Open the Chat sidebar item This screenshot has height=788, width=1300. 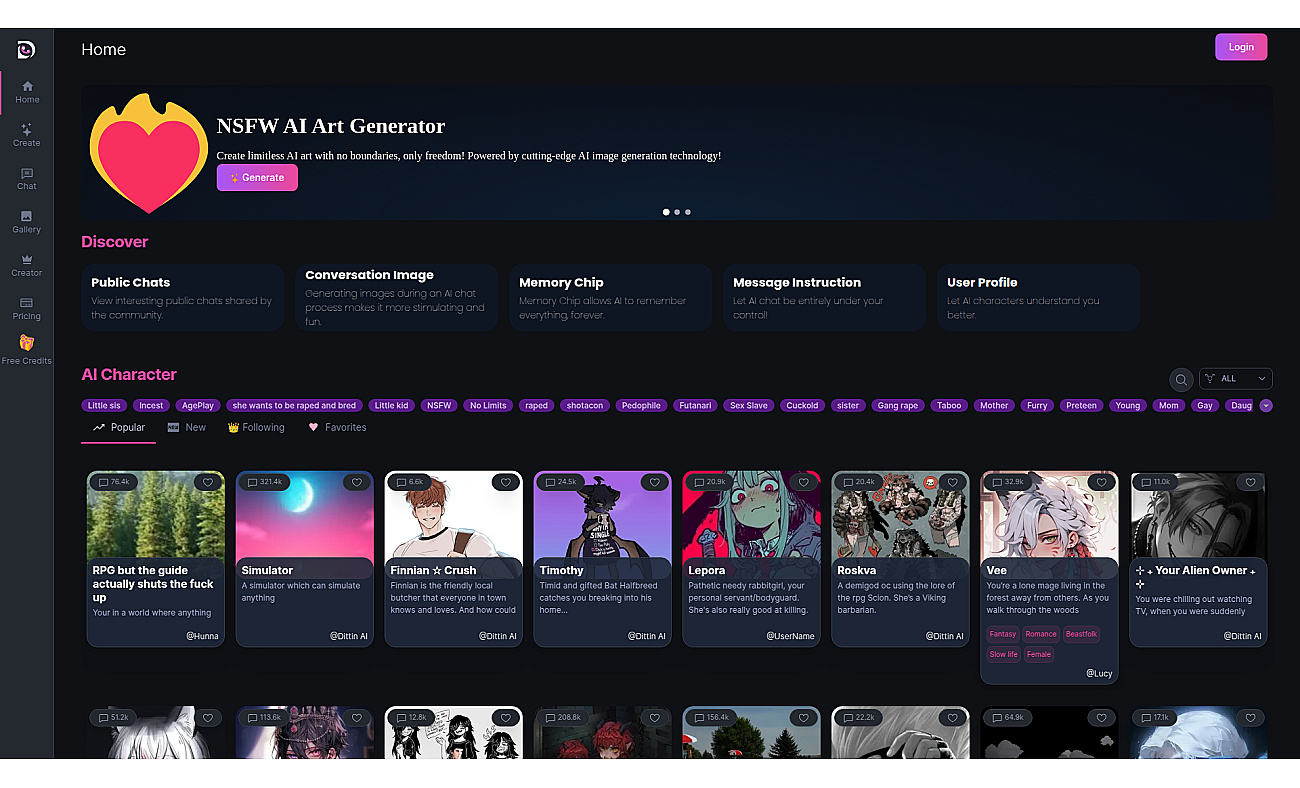[x=27, y=178]
